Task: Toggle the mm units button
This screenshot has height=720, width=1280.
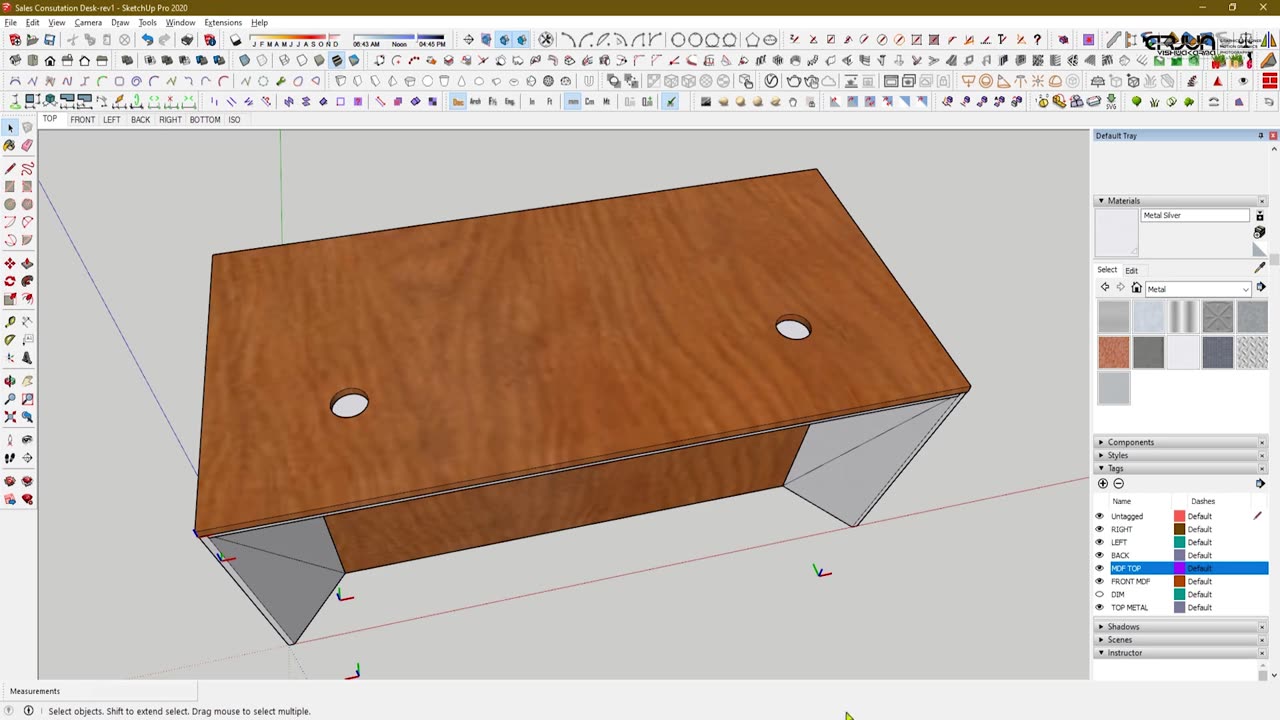Action: coord(572,101)
